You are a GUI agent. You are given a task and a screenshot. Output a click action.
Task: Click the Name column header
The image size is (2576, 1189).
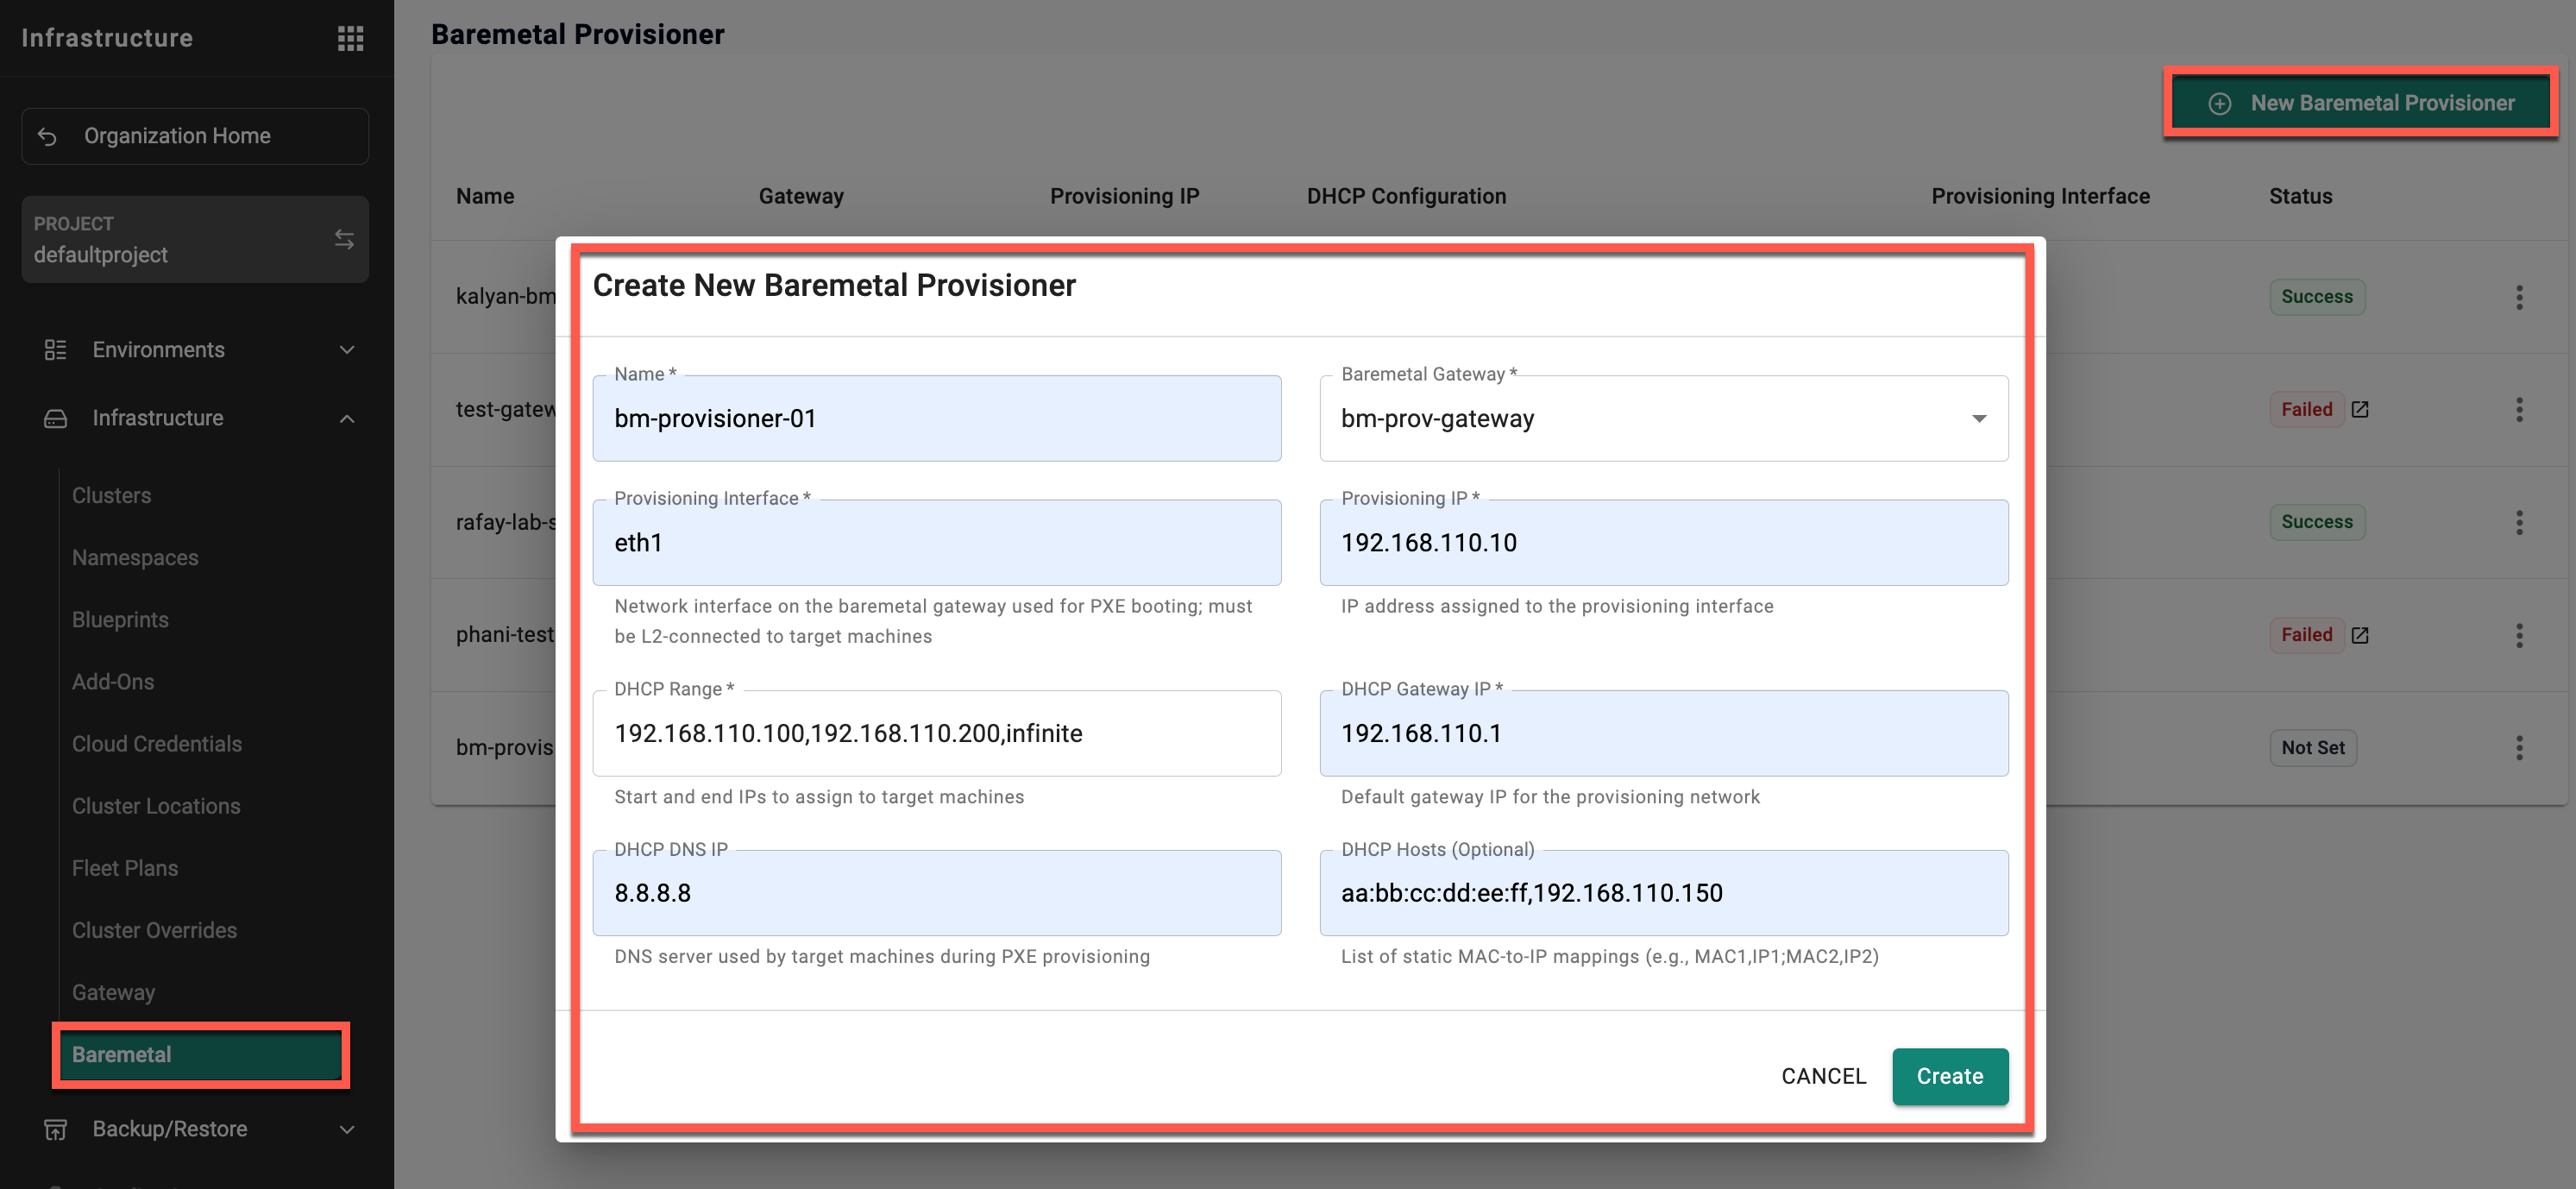pos(485,196)
